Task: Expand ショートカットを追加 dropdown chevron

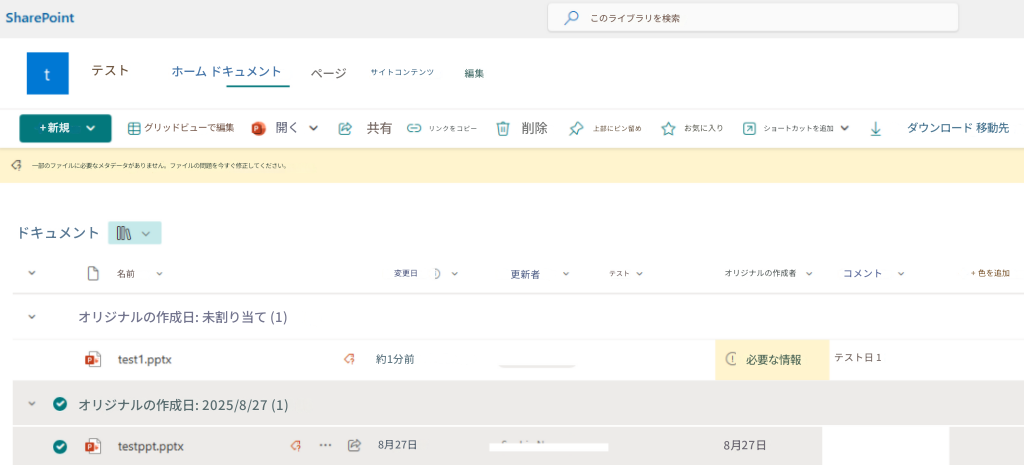Action: [x=844, y=129]
